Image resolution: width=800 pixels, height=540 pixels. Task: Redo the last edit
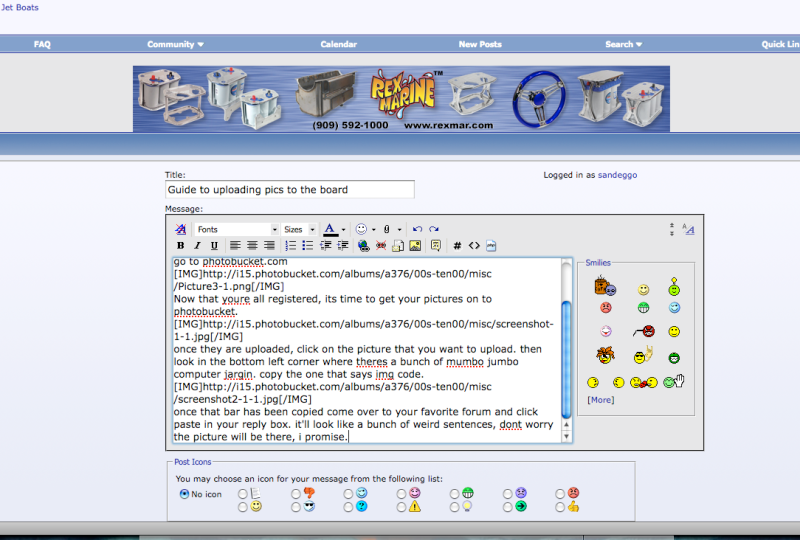pos(434,229)
